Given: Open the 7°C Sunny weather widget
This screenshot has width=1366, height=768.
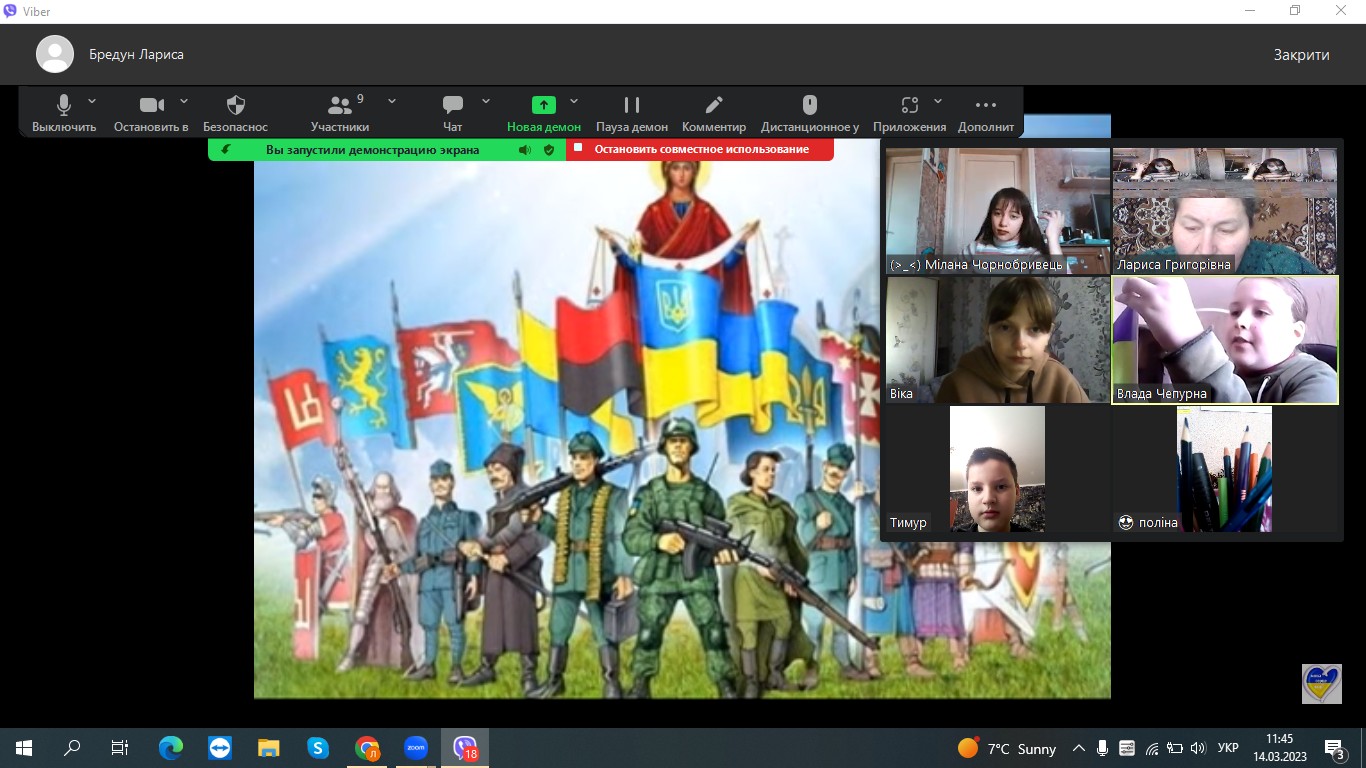Looking at the screenshot, I should tap(1006, 748).
